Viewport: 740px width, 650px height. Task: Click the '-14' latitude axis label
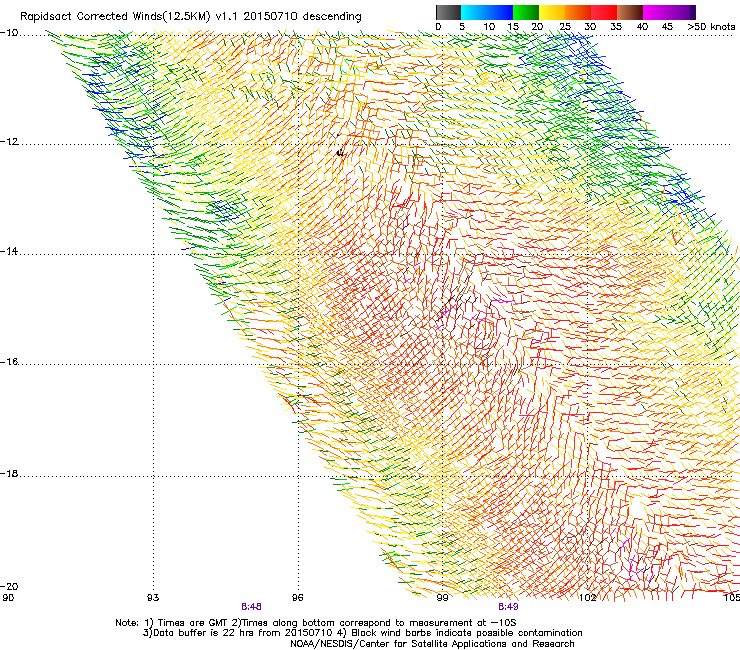(9, 251)
